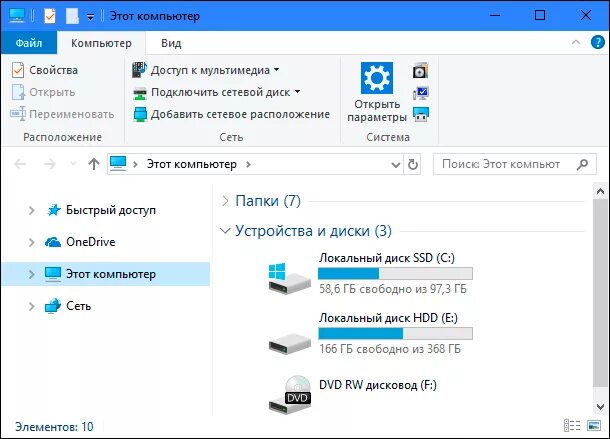Image resolution: width=610 pixels, height=439 pixels.
Task: Open the Файл menu tab
Action: [x=29, y=43]
